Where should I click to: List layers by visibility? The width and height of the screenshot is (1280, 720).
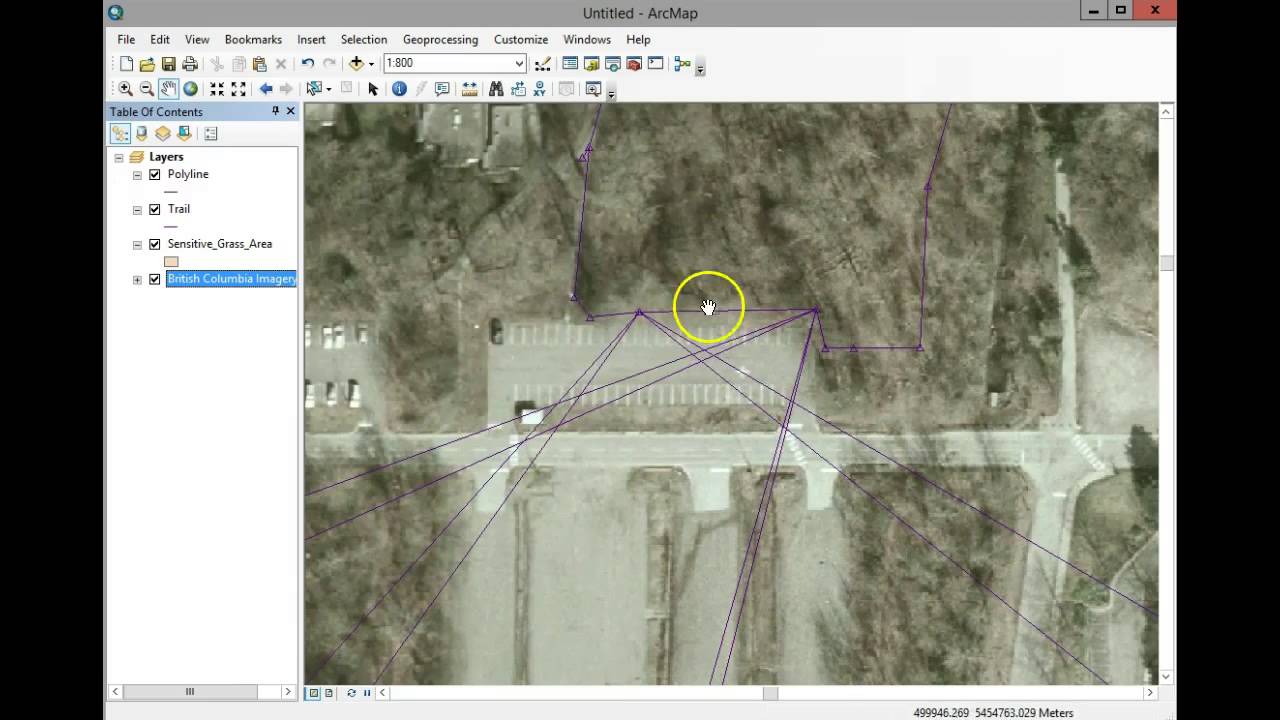[x=163, y=134]
